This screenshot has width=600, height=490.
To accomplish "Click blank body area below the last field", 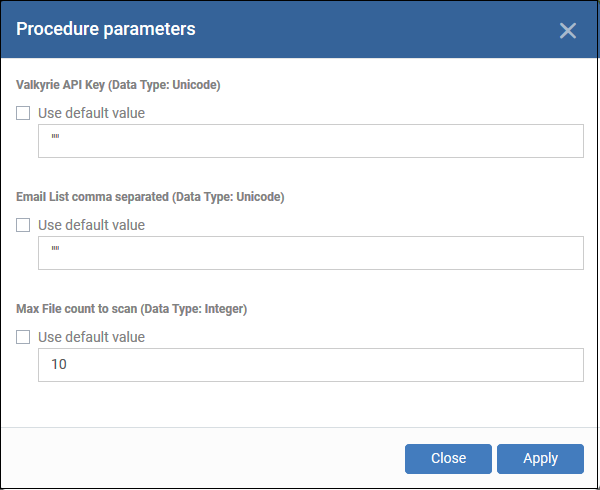I will click(x=298, y=404).
